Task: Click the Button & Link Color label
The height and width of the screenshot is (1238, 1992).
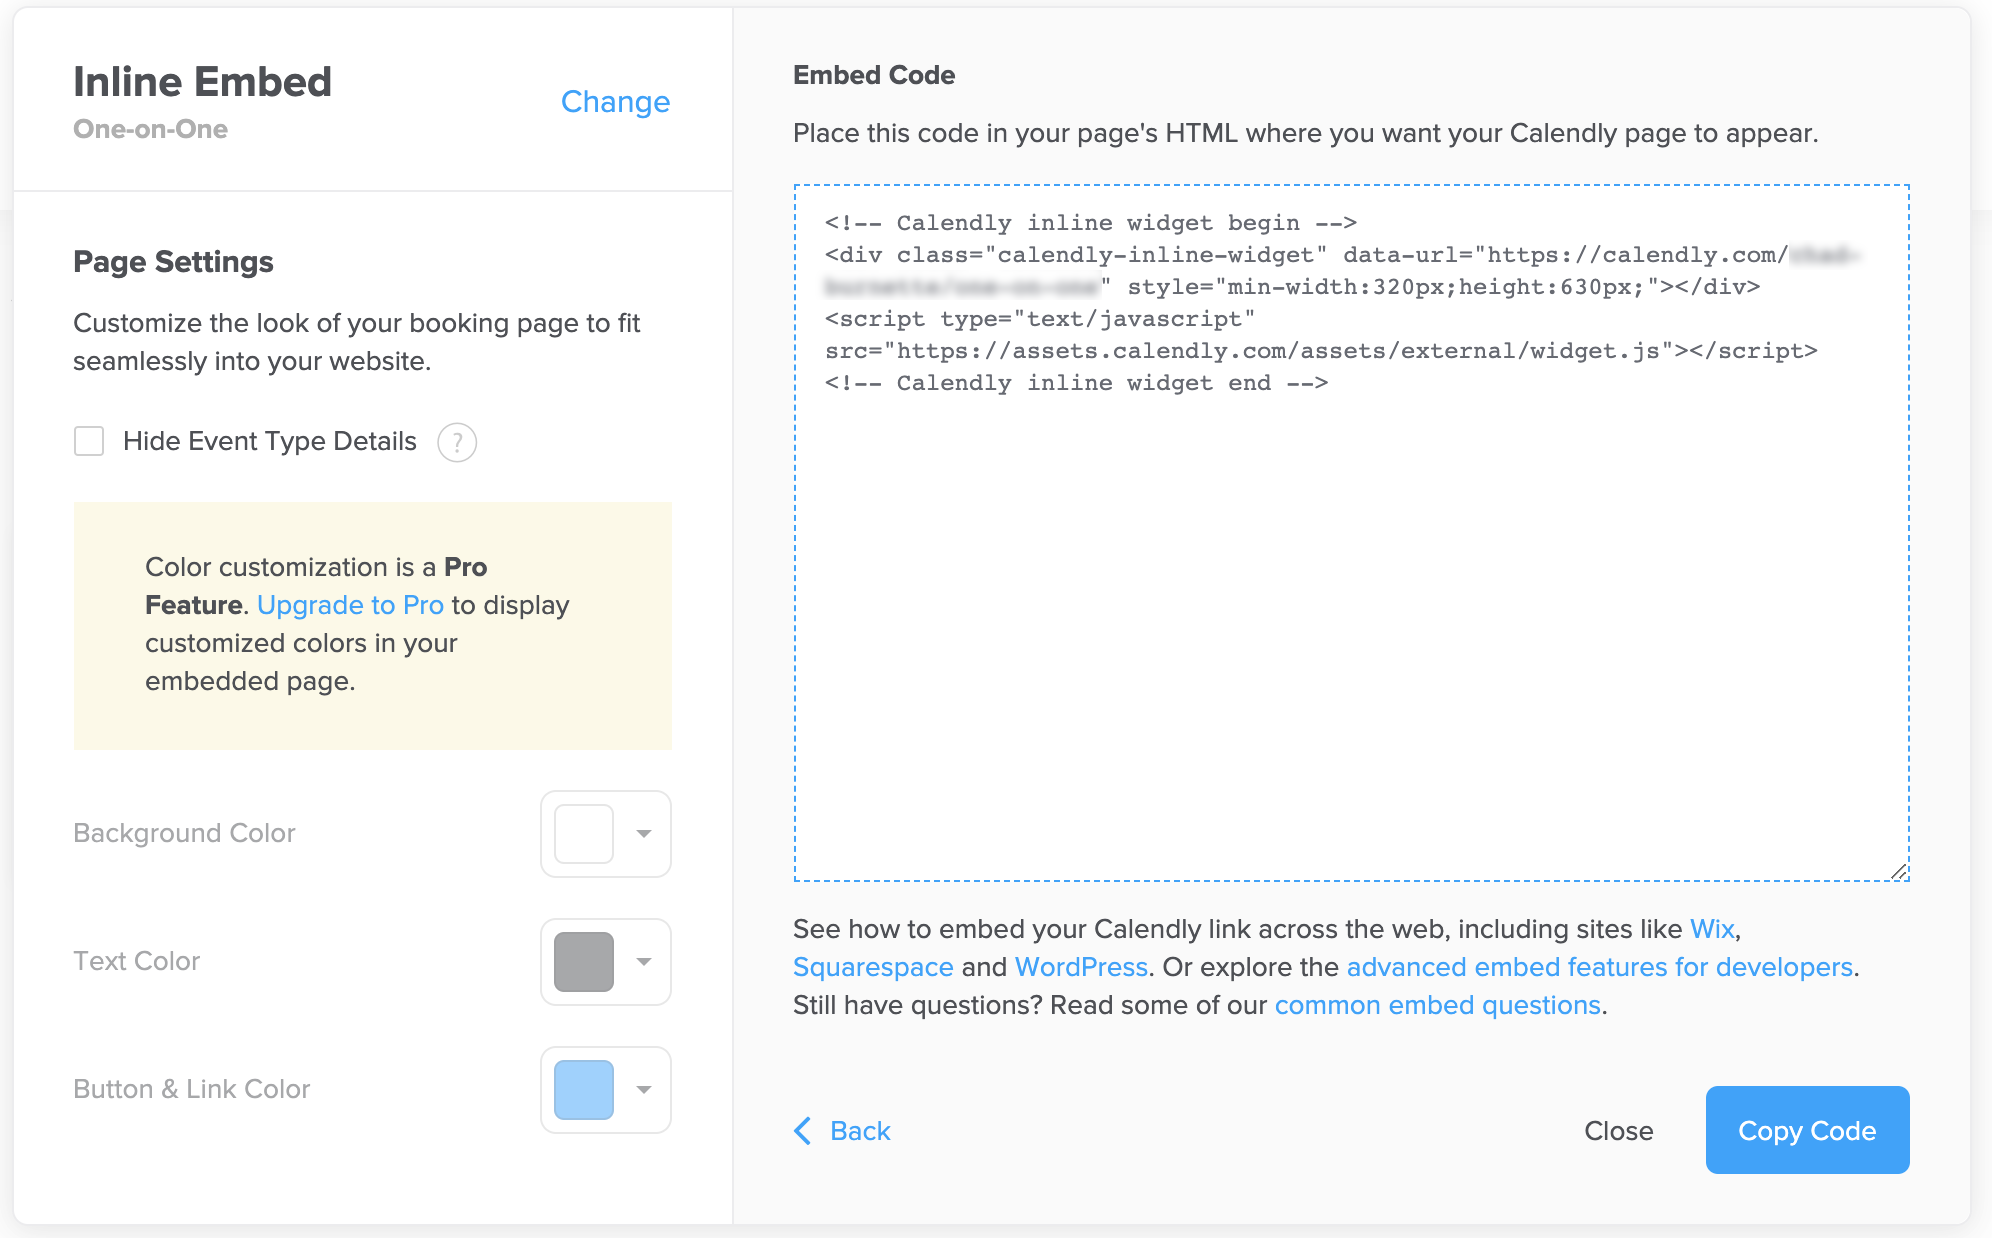Action: point(191,1089)
